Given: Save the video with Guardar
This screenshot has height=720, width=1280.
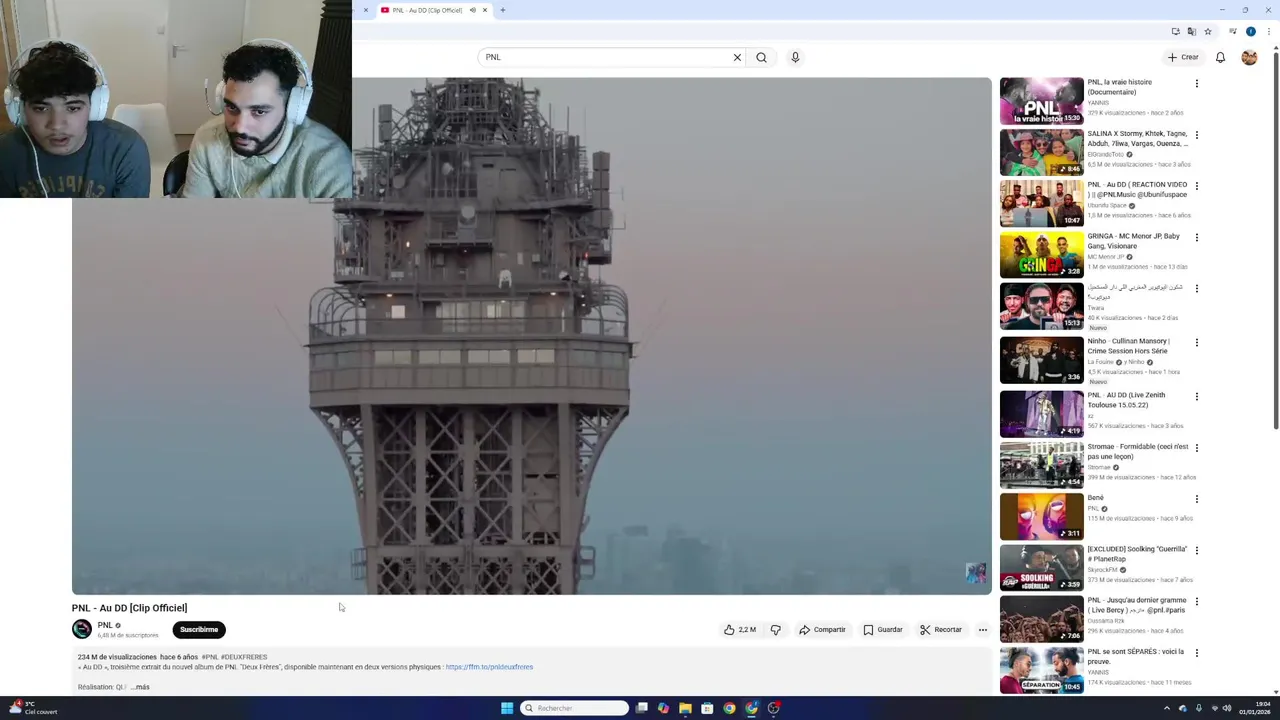Looking at the screenshot, I should 883,630.
